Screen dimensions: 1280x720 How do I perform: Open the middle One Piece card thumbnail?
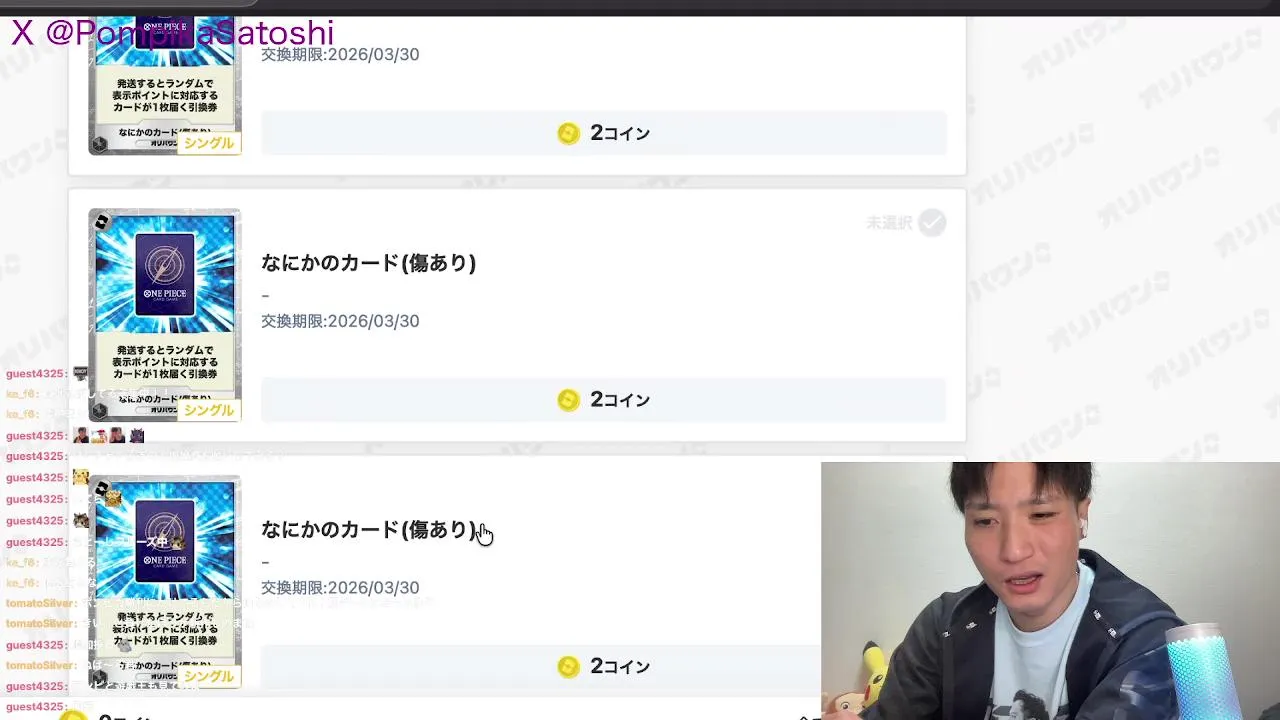[165, 315]
